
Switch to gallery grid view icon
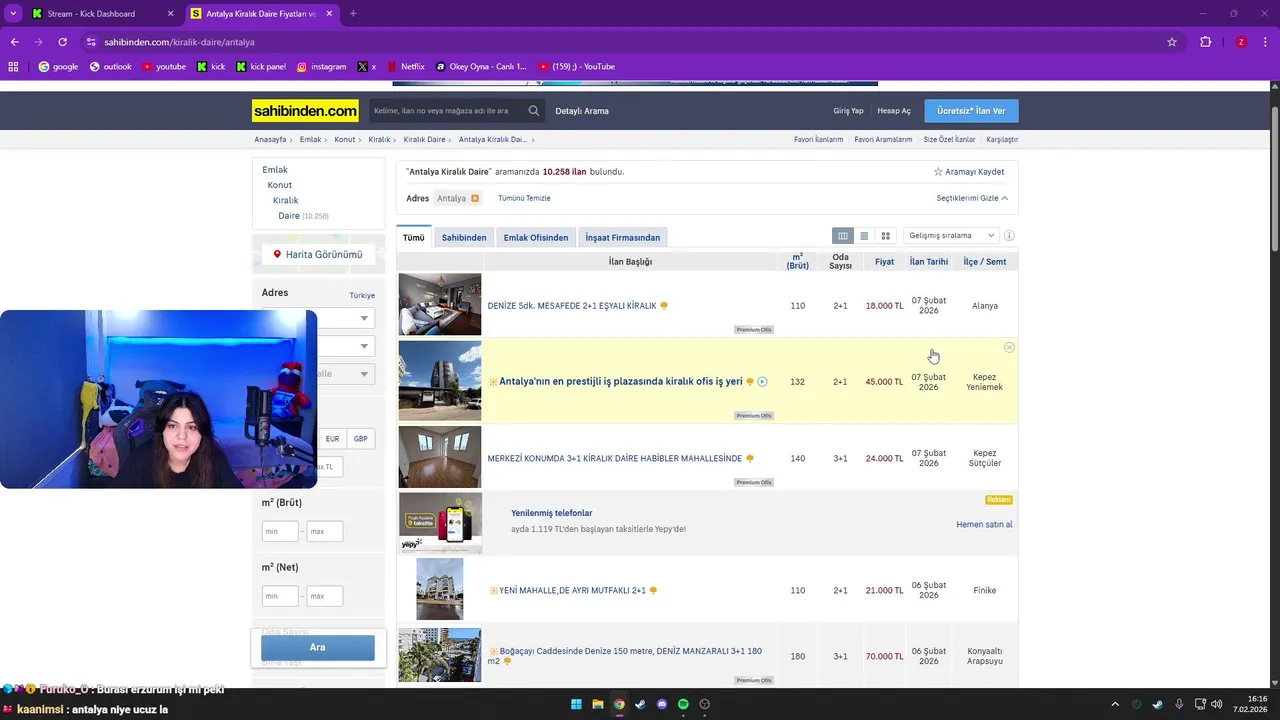coord(885,236)
